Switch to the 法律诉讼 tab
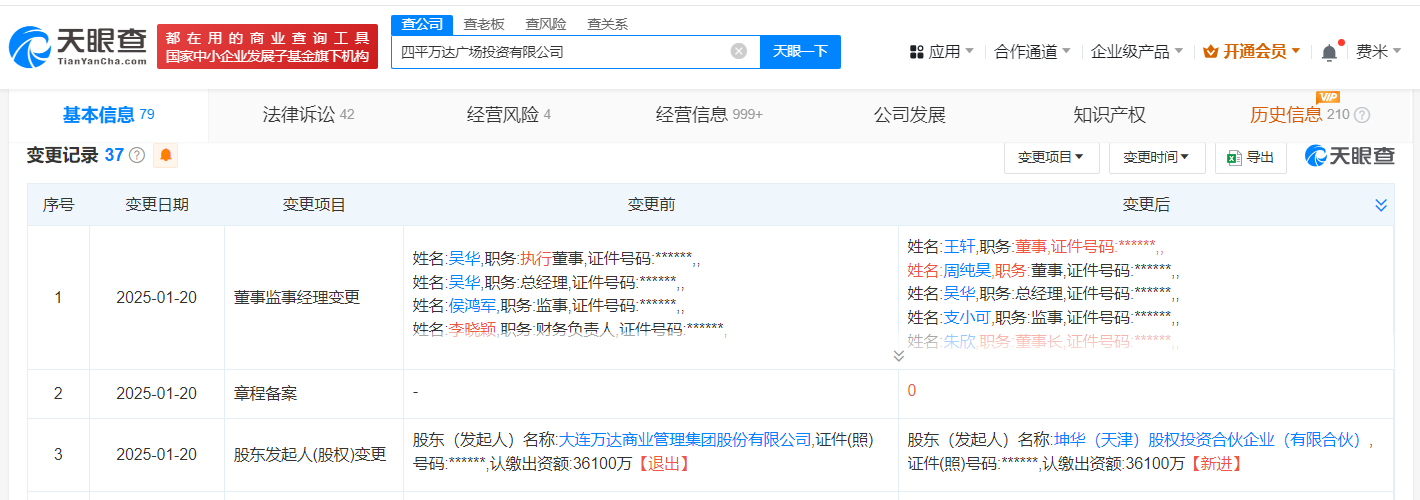The width and height of the screenshot is (1420, 500). (308, 115)
